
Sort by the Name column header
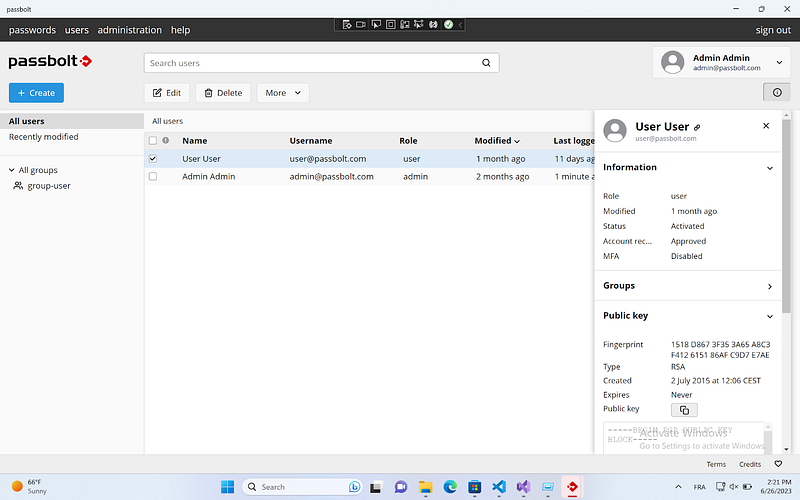(194, 141)
